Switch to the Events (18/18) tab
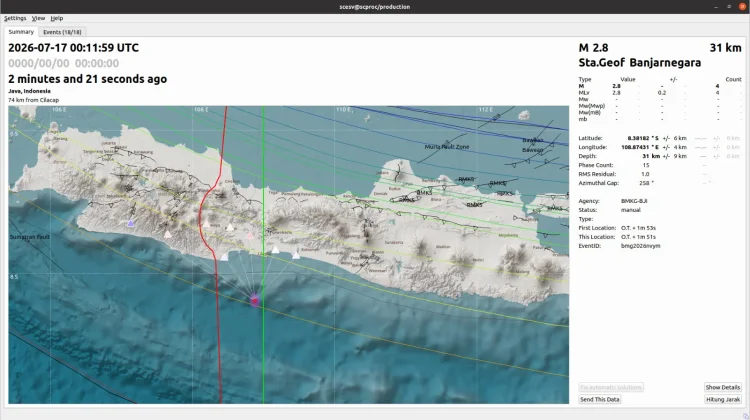This screenshot has width=750, height=420. pos(62,32)
